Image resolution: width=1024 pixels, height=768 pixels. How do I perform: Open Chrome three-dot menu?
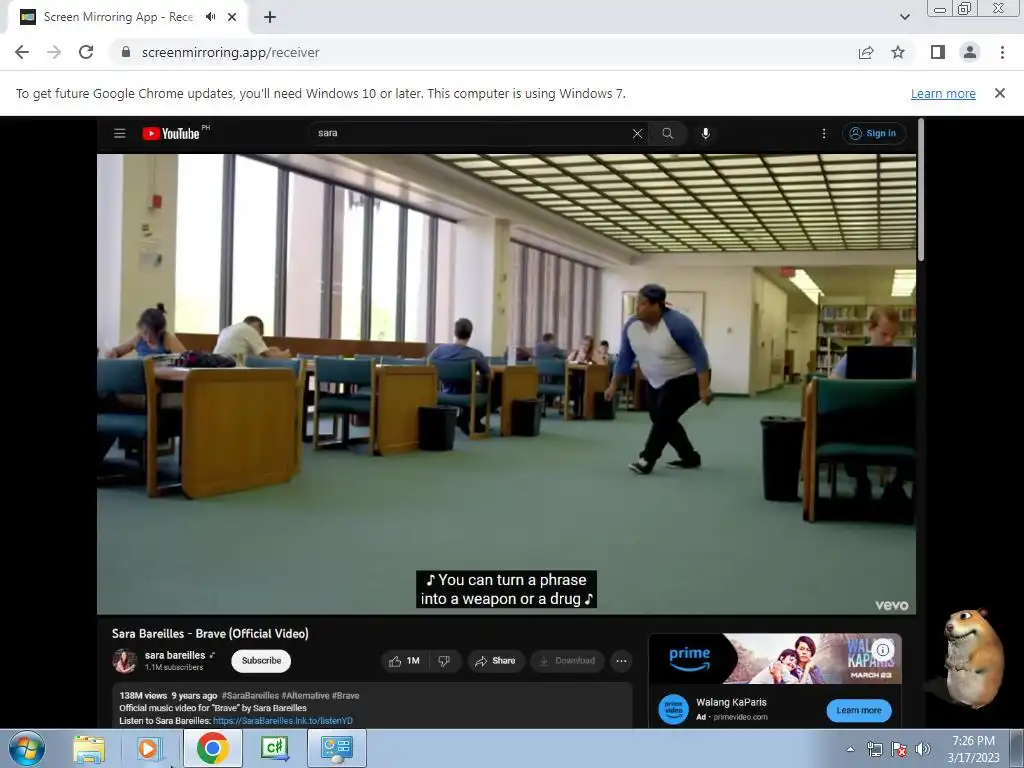click(x=1002, y=52)
